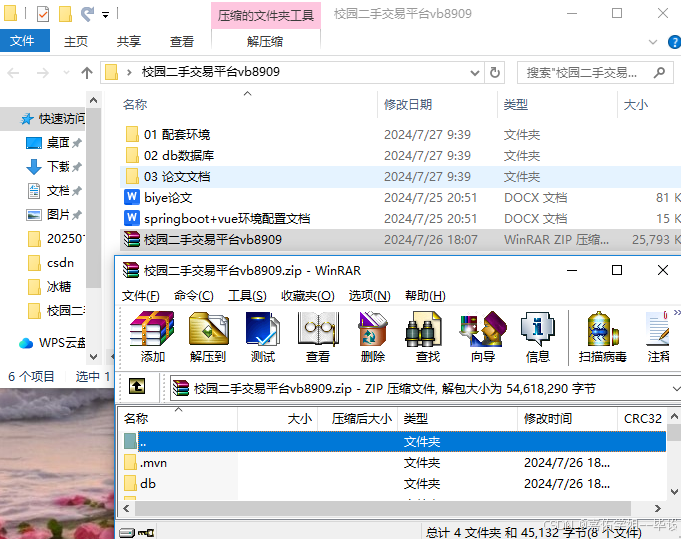Viewport: 681px width, 539px height.
Task: Click Explorer back navigation arrow
Action: click(13, 73)
